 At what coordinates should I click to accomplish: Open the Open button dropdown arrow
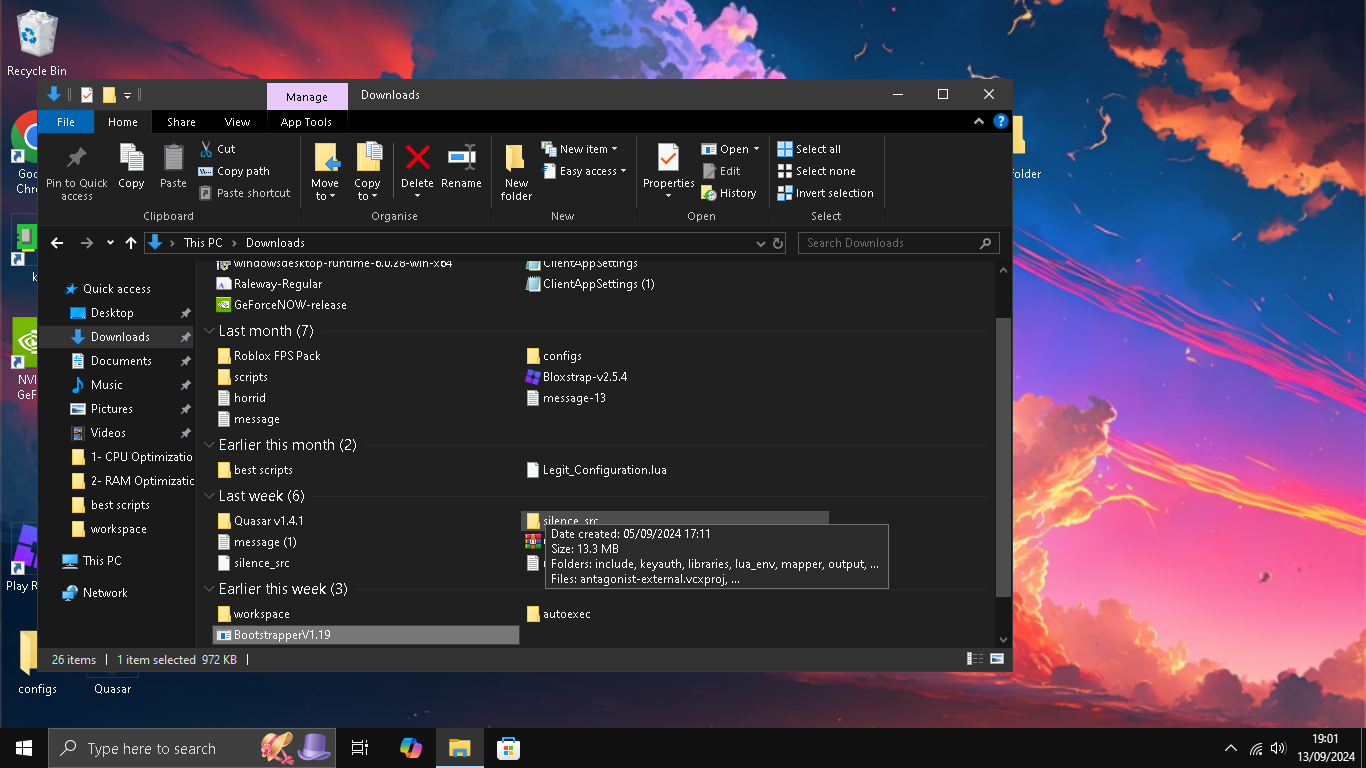coord(756,149)
